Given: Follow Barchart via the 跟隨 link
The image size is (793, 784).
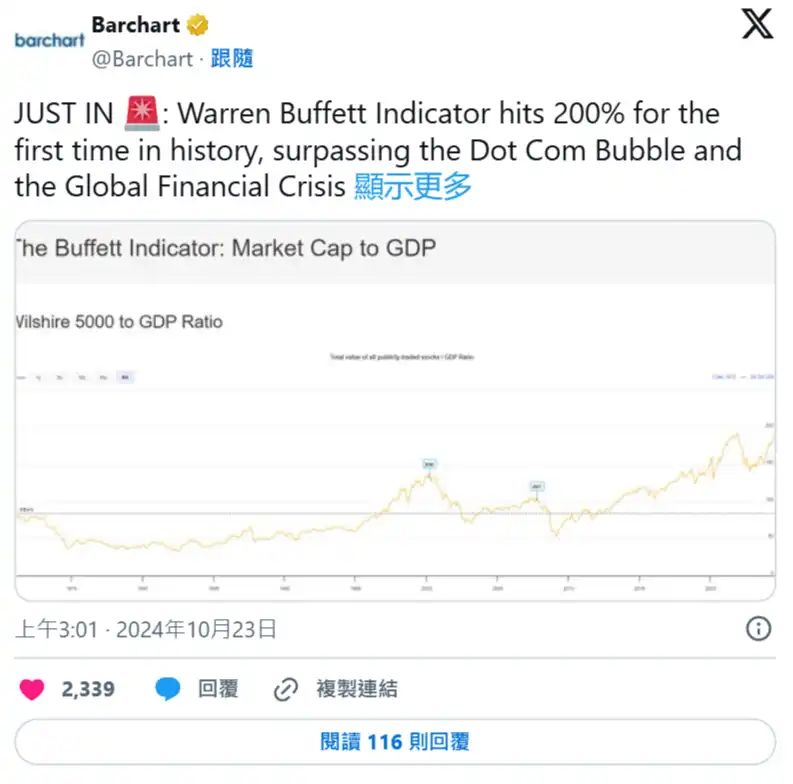Looking at the screenshot, I should point(232,58).
